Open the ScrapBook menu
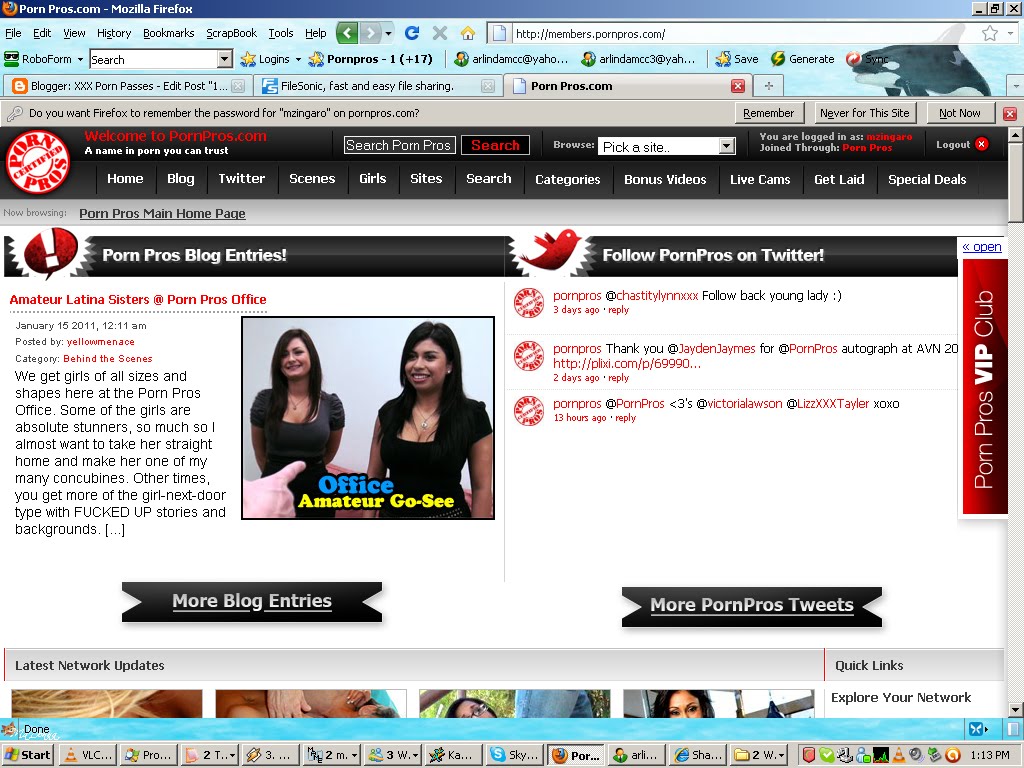 [x=232, y=33]
